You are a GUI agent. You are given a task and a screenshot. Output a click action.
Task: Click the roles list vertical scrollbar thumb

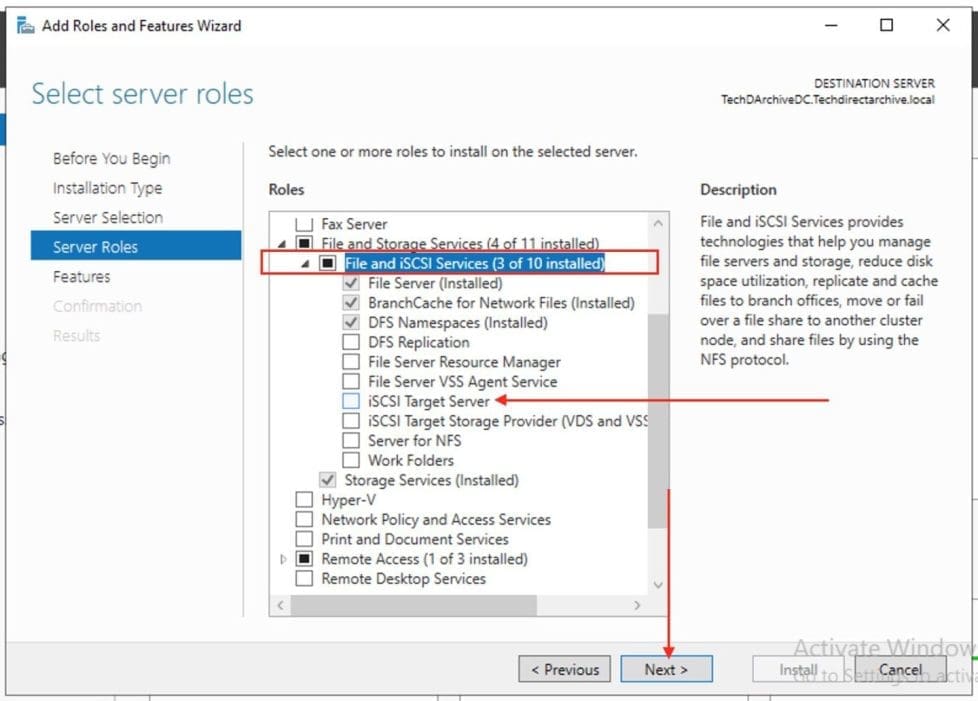(x=657, y=420)
